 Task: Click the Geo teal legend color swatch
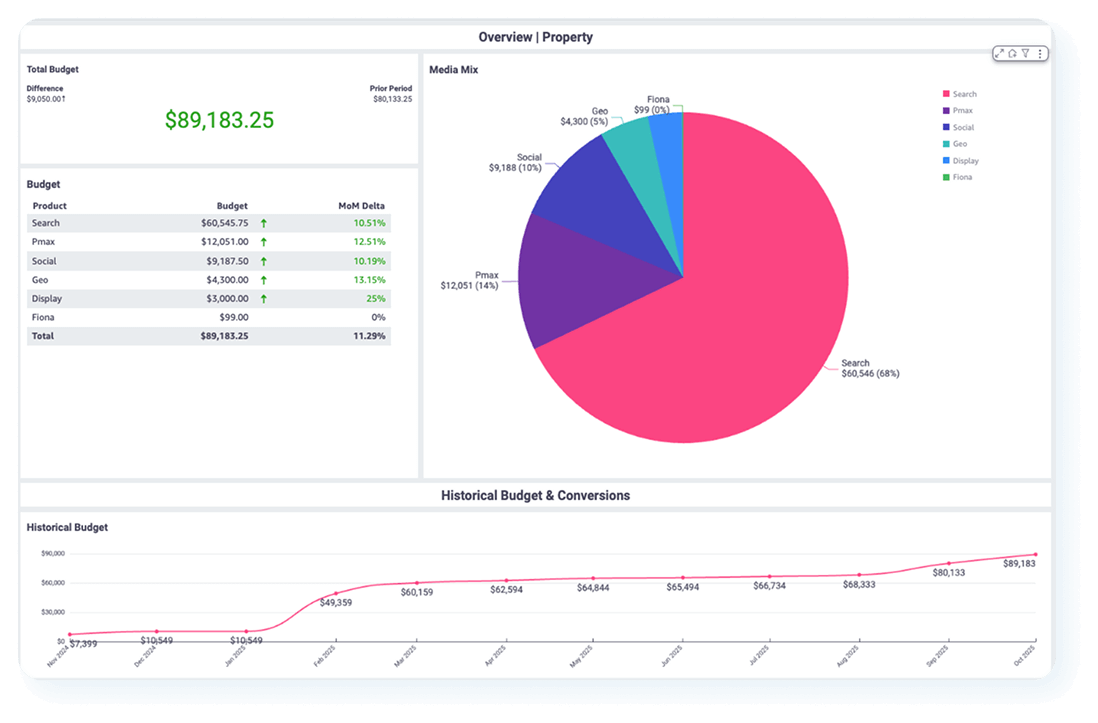[946, 144]
